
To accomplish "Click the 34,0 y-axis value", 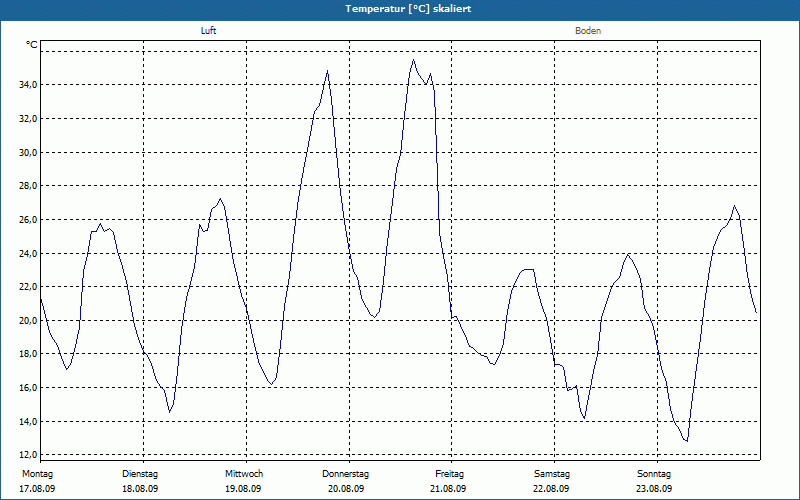I will click(28, 85).
